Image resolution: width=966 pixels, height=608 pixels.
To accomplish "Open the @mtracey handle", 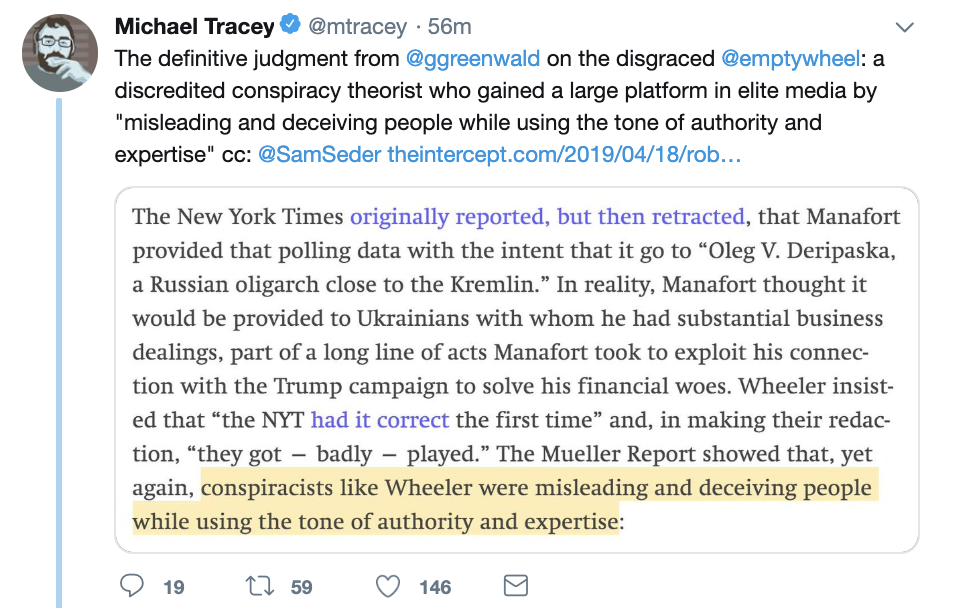I will [x=357, y=26].
